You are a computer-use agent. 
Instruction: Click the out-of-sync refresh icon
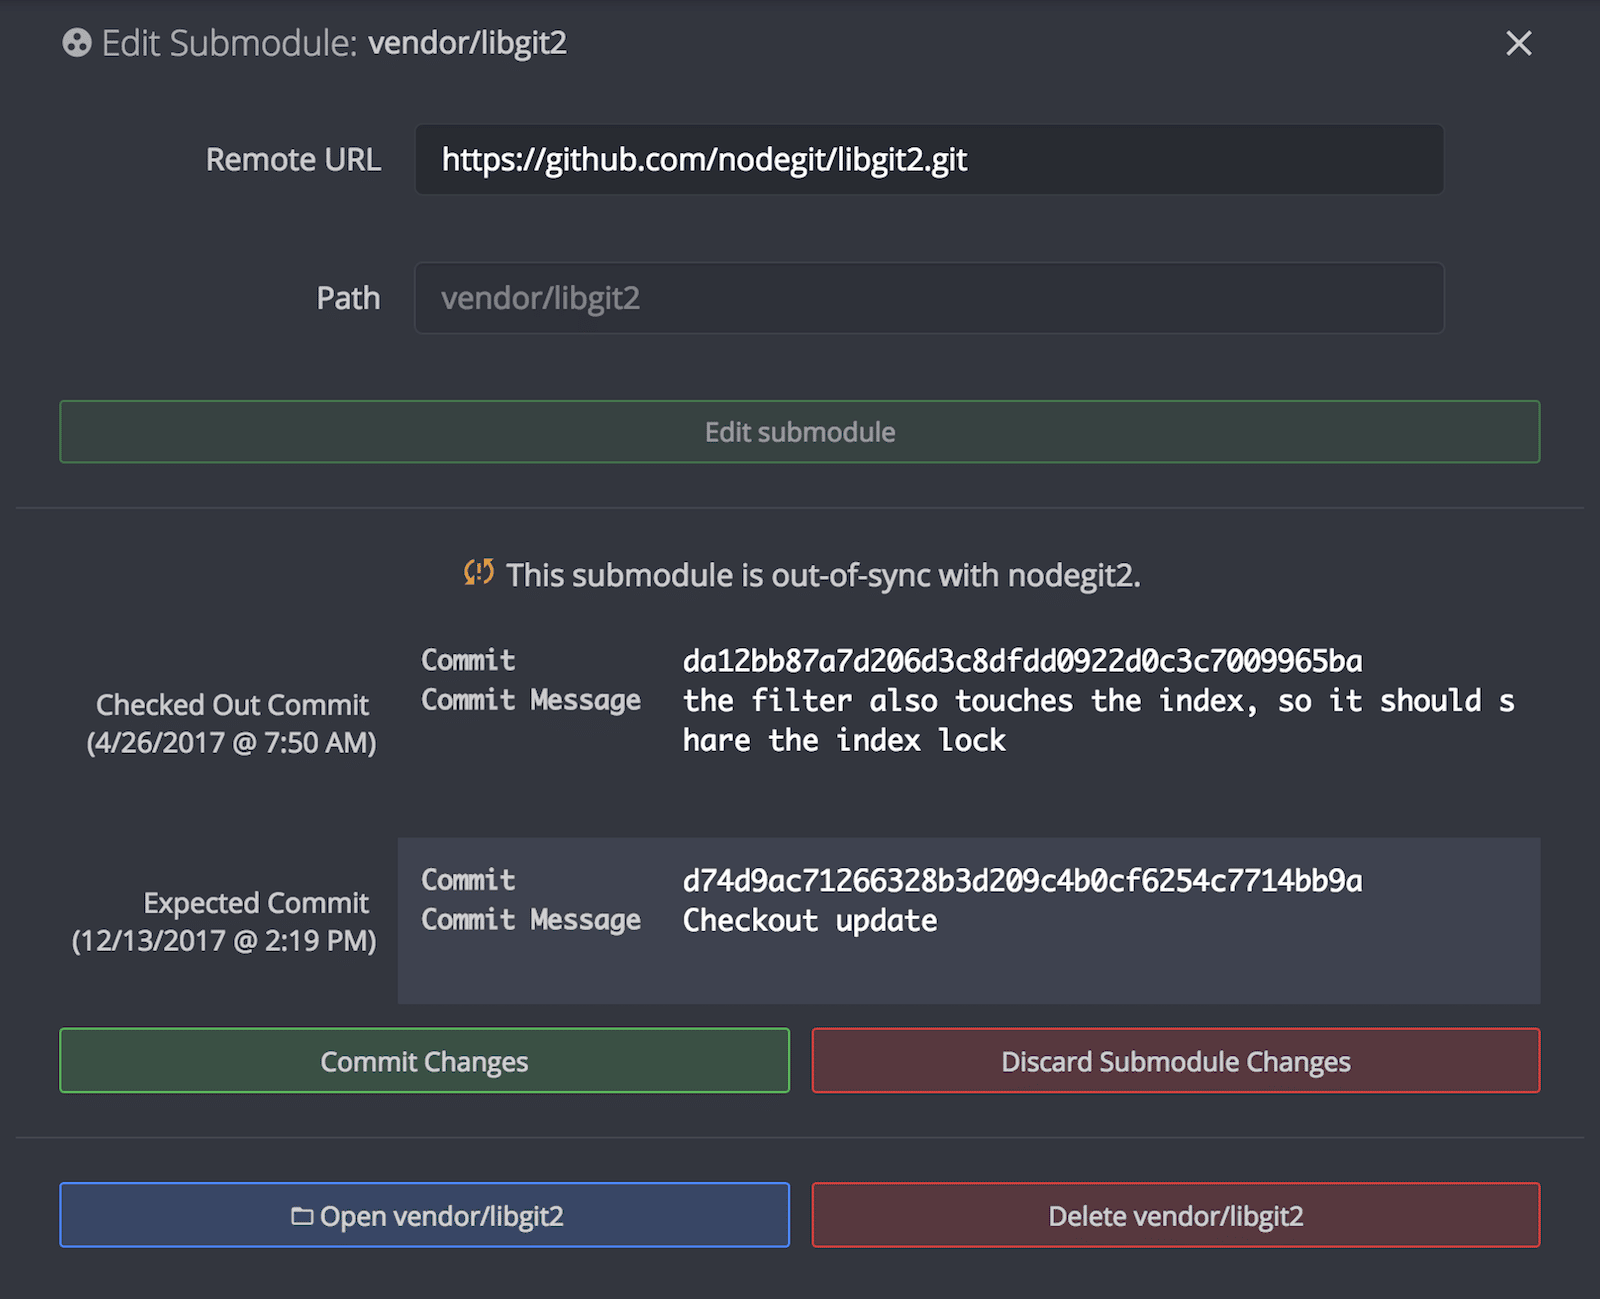tap(478, 574)
